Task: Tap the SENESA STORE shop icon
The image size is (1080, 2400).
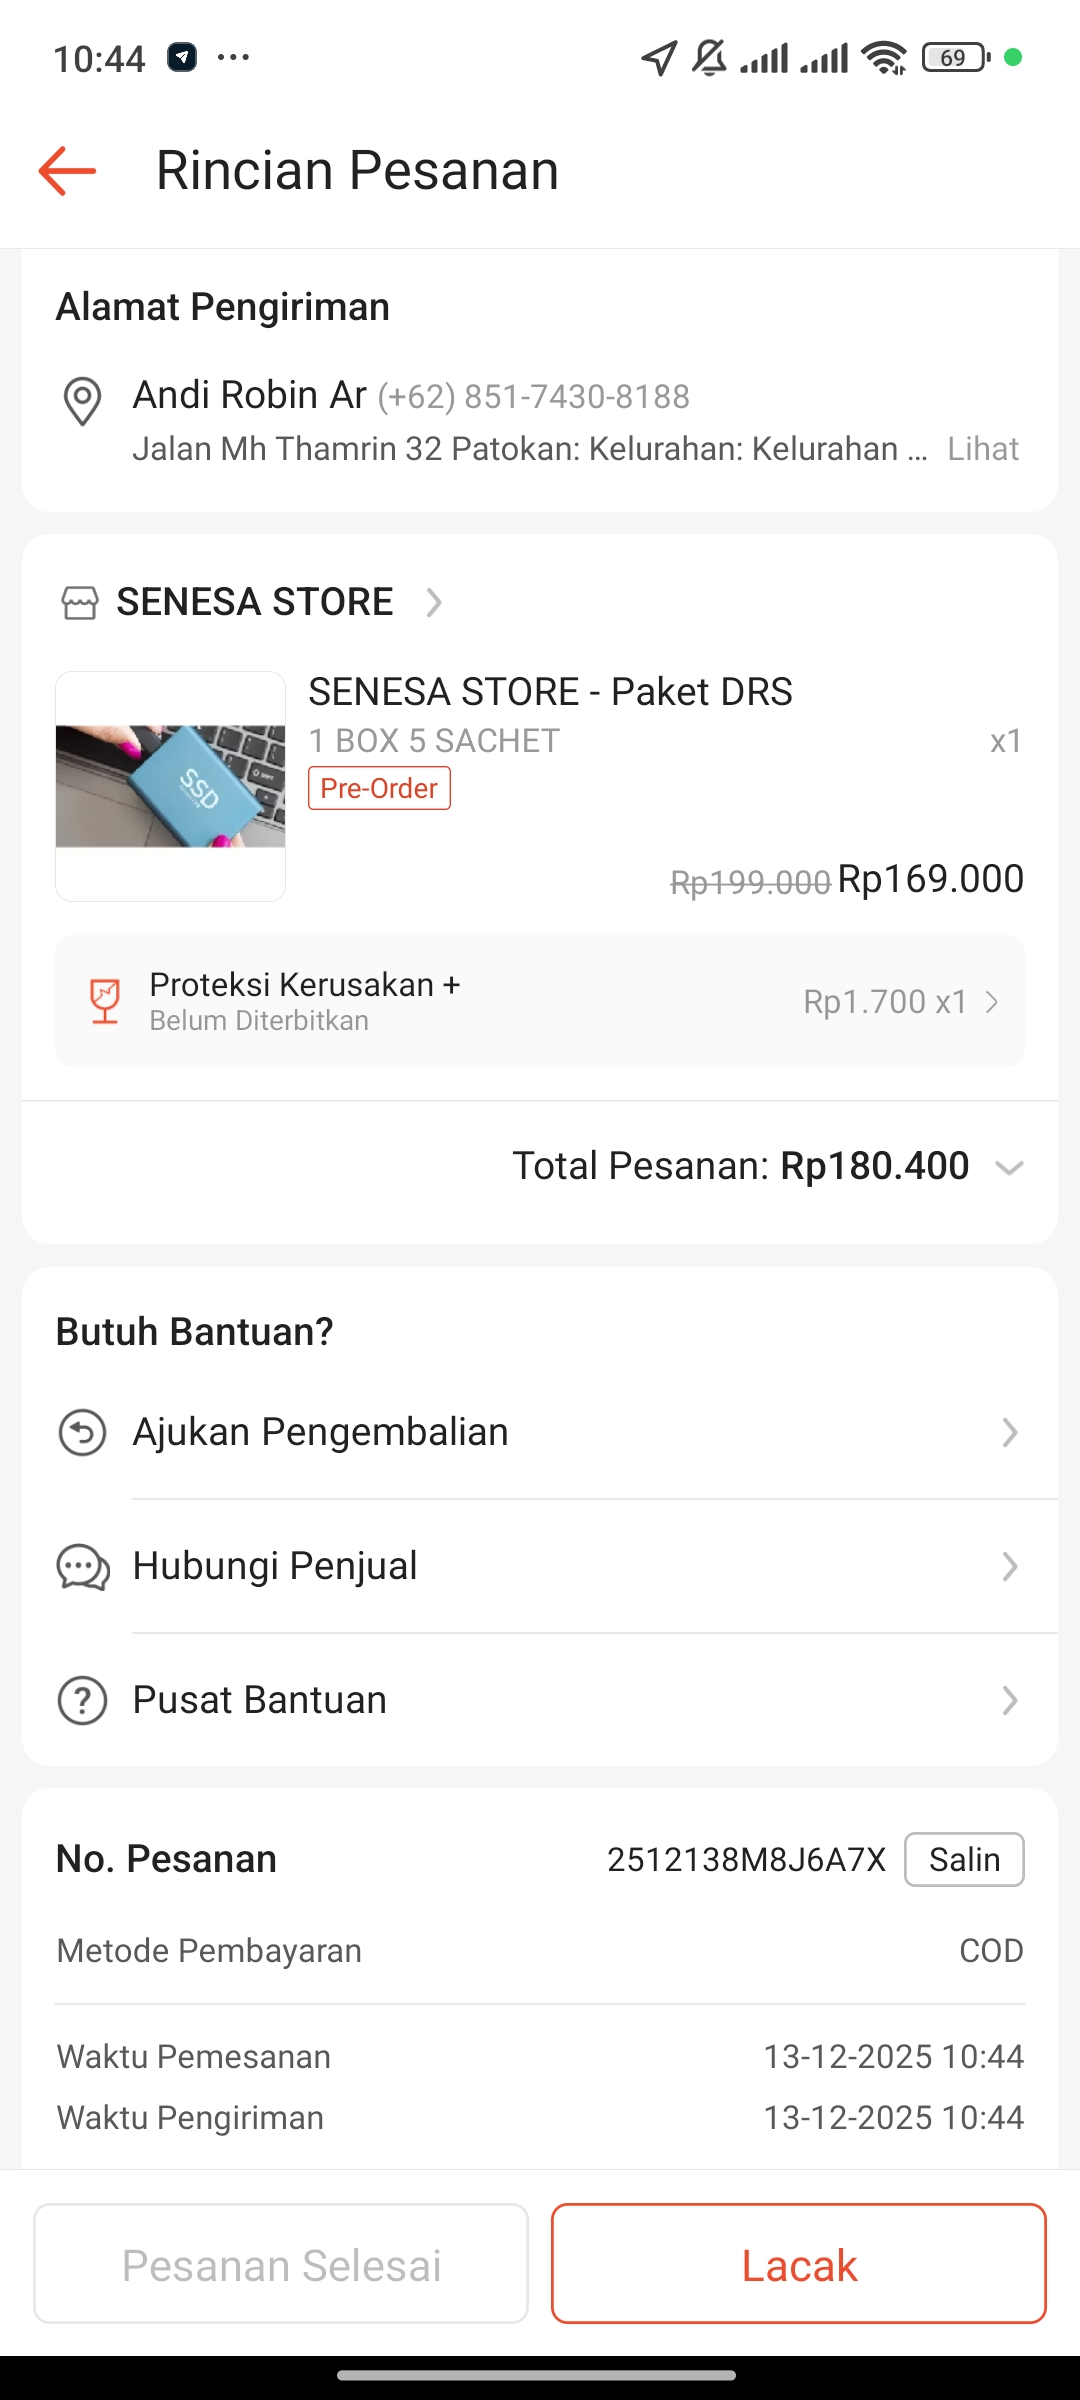Action: coord(80,603)
